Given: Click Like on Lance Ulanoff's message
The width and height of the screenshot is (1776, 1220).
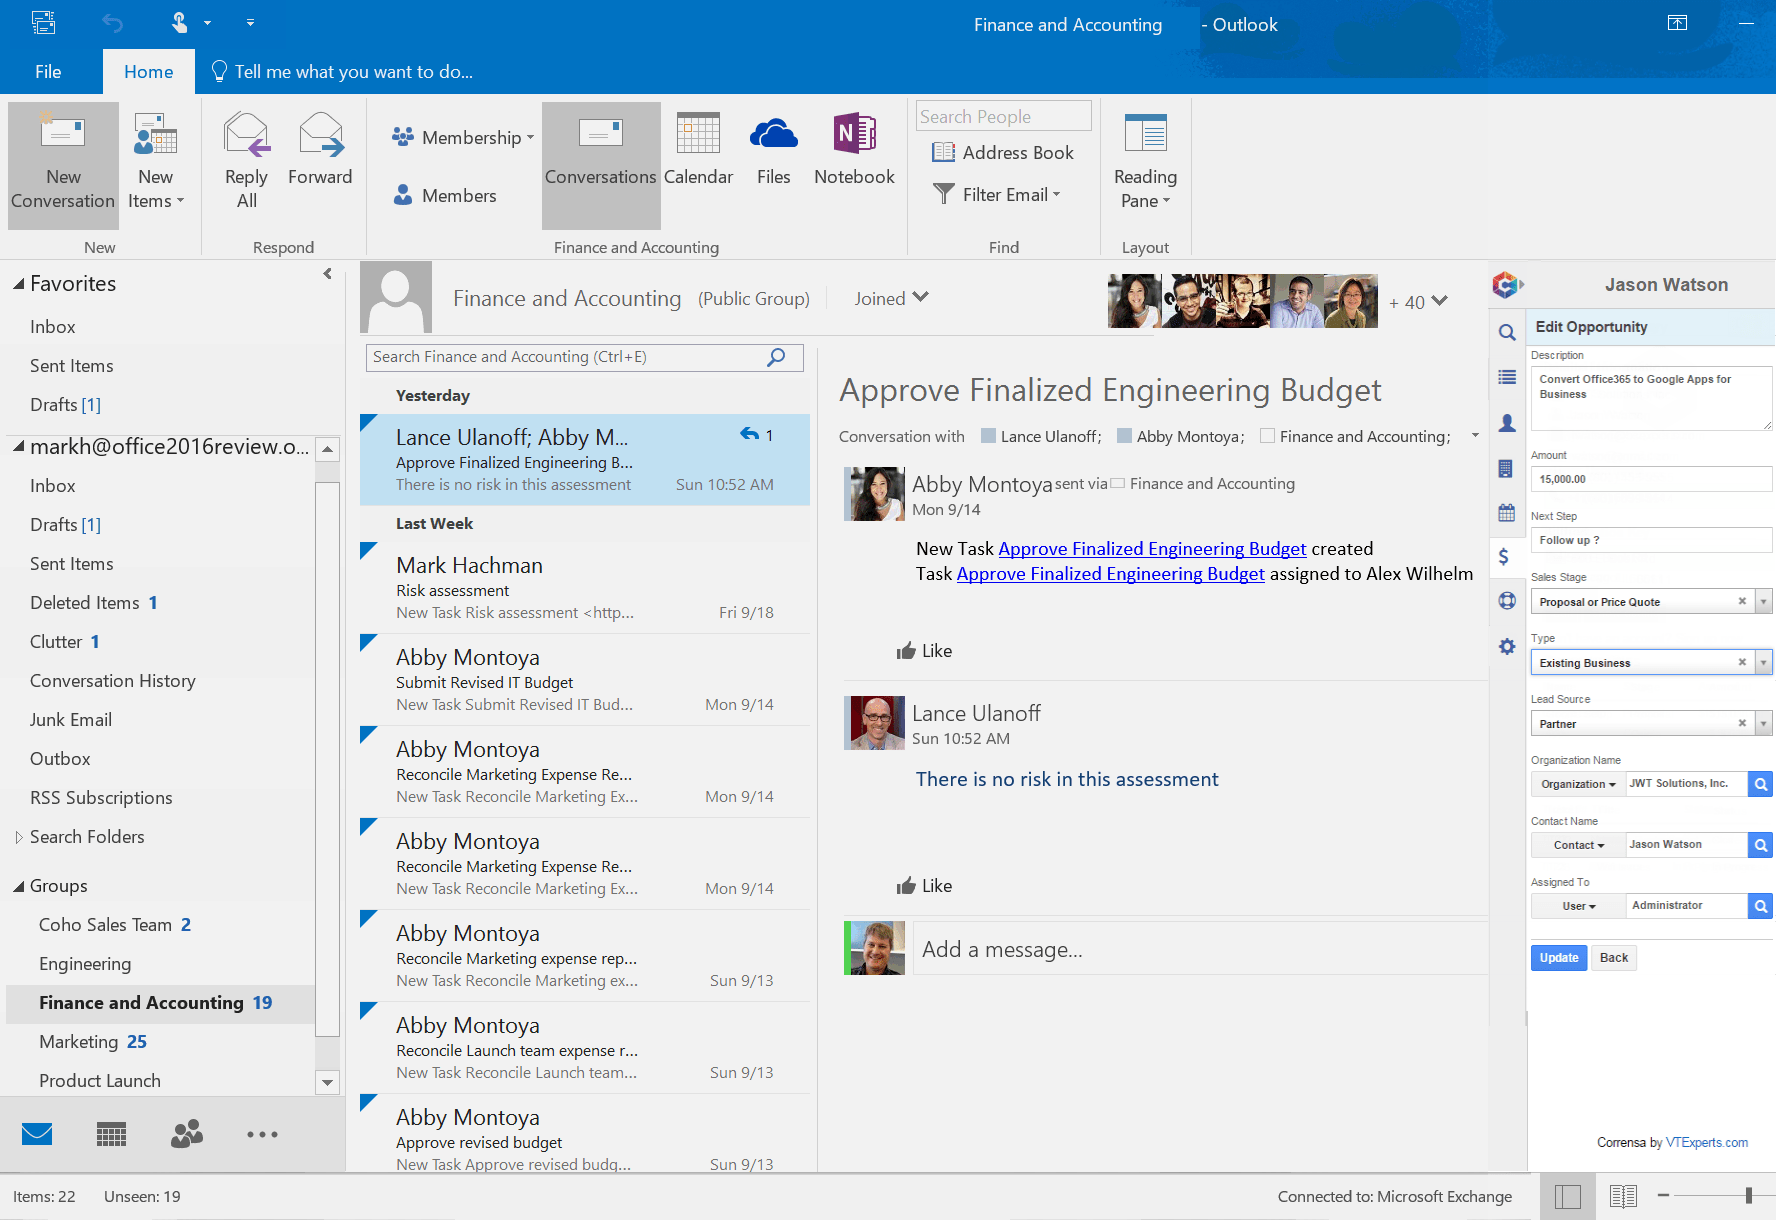Looking at the screenshot, I should (x=924, y=885).
